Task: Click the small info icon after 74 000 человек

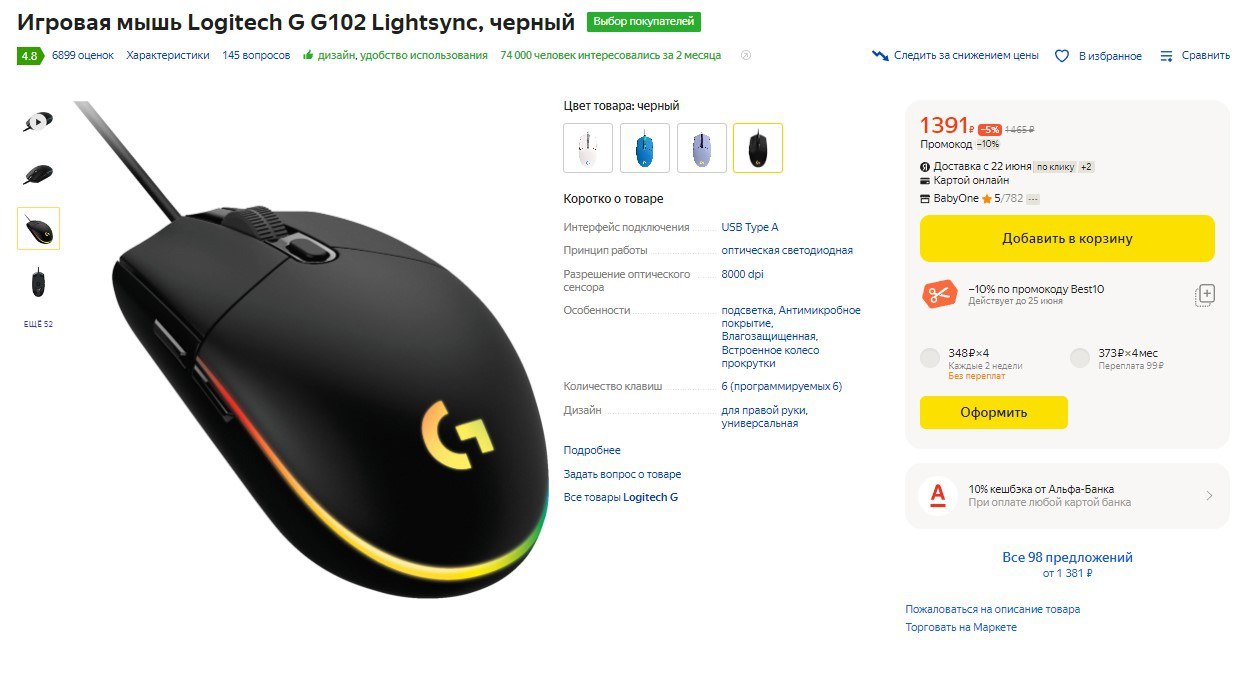Action: (745, 56)
